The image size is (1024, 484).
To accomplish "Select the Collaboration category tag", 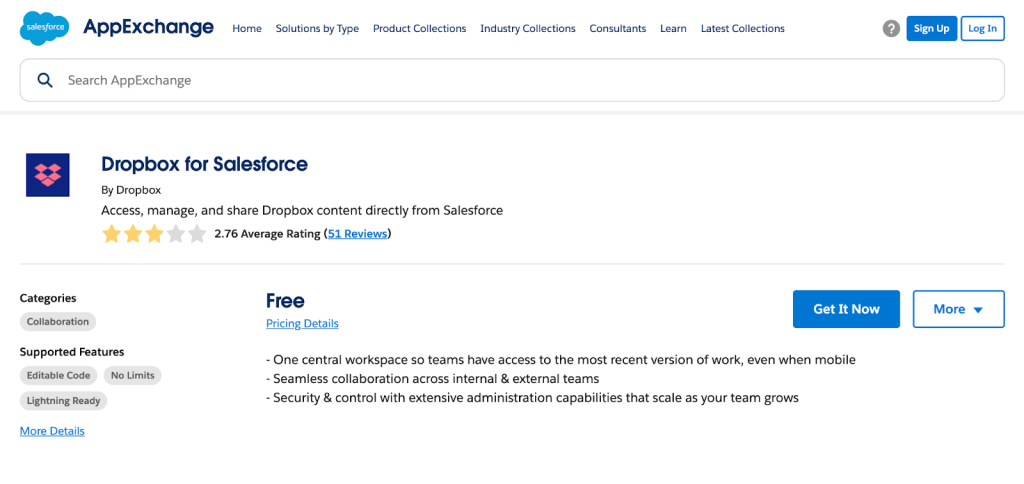I will (58, 321).
